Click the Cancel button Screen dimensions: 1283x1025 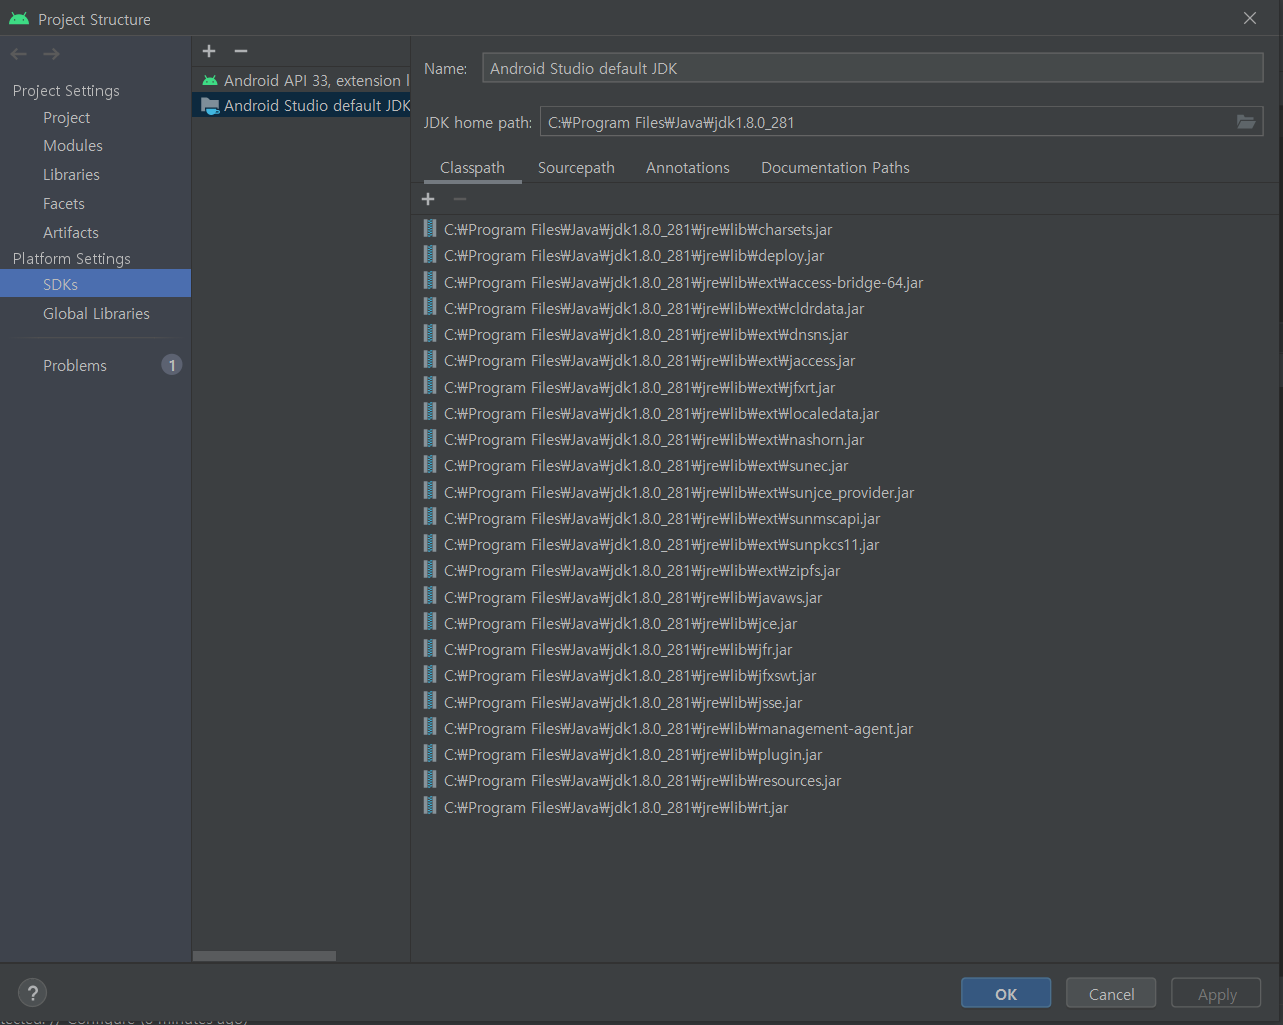1111,993
